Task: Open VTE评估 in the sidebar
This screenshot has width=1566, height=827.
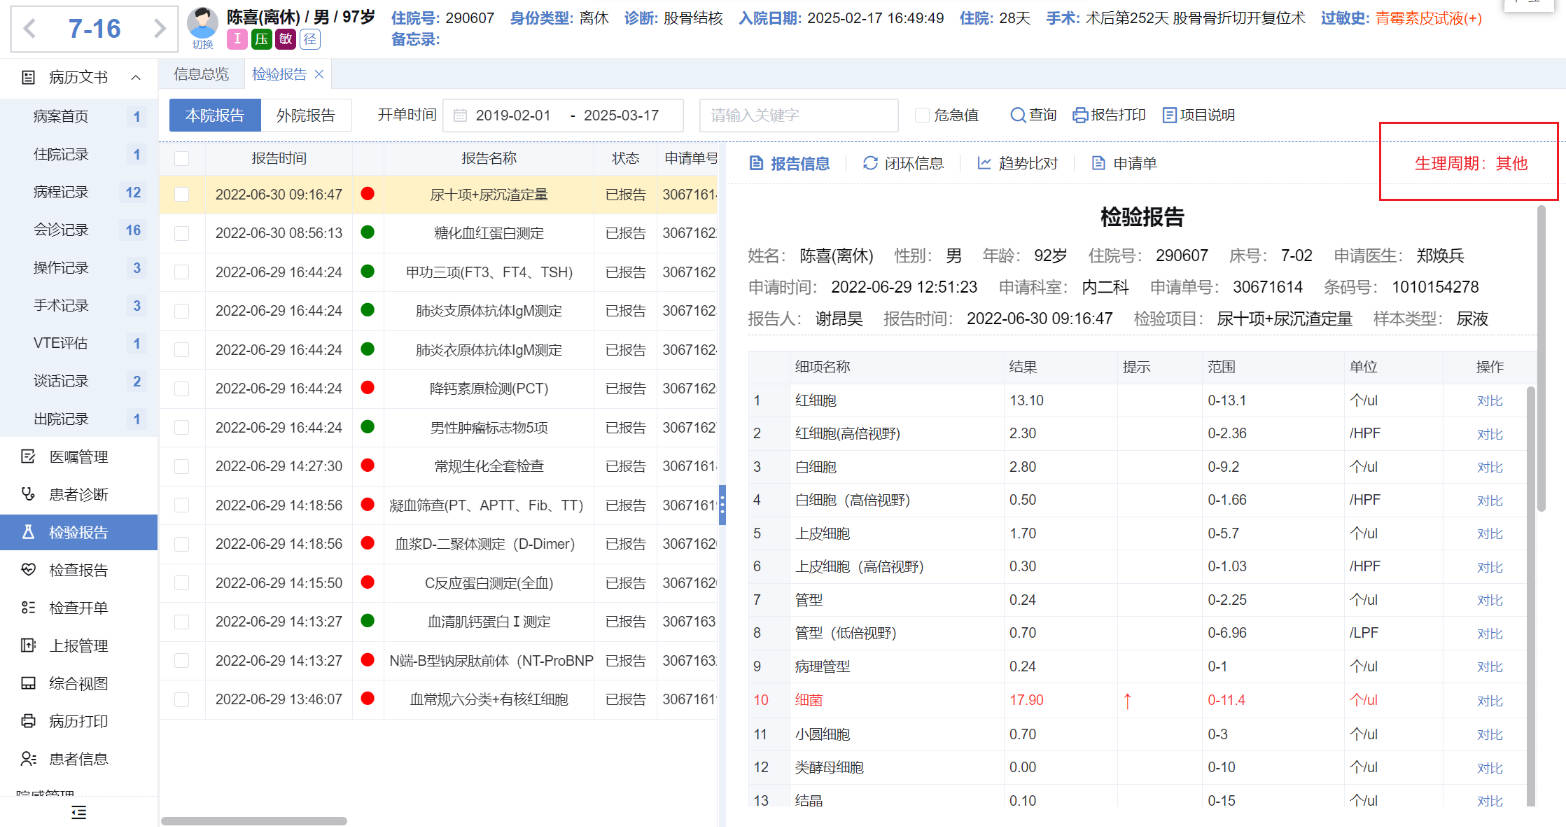Action: click(x=79, y=344)
